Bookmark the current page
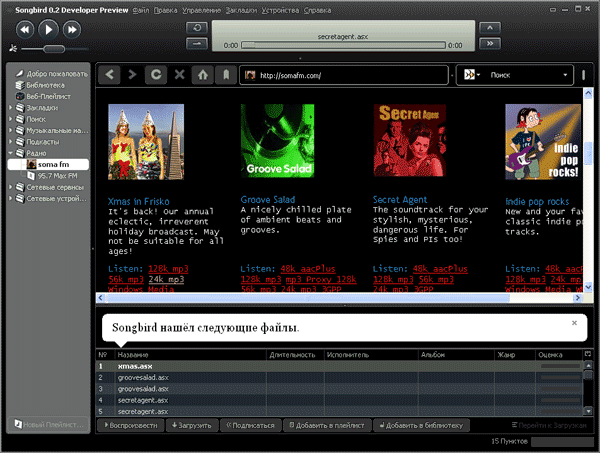The image size is (600, 453). pos(226,75)
